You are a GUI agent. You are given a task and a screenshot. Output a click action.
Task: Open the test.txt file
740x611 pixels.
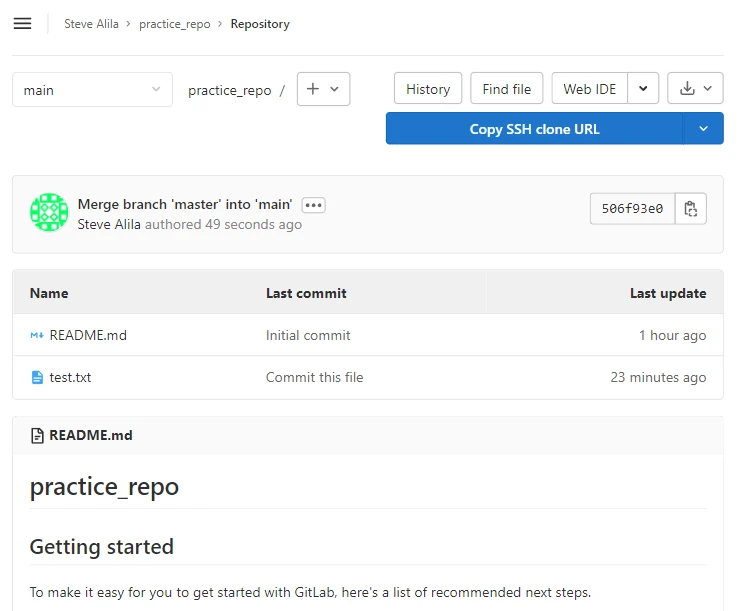pyautogui.click(x=70, y=378)
